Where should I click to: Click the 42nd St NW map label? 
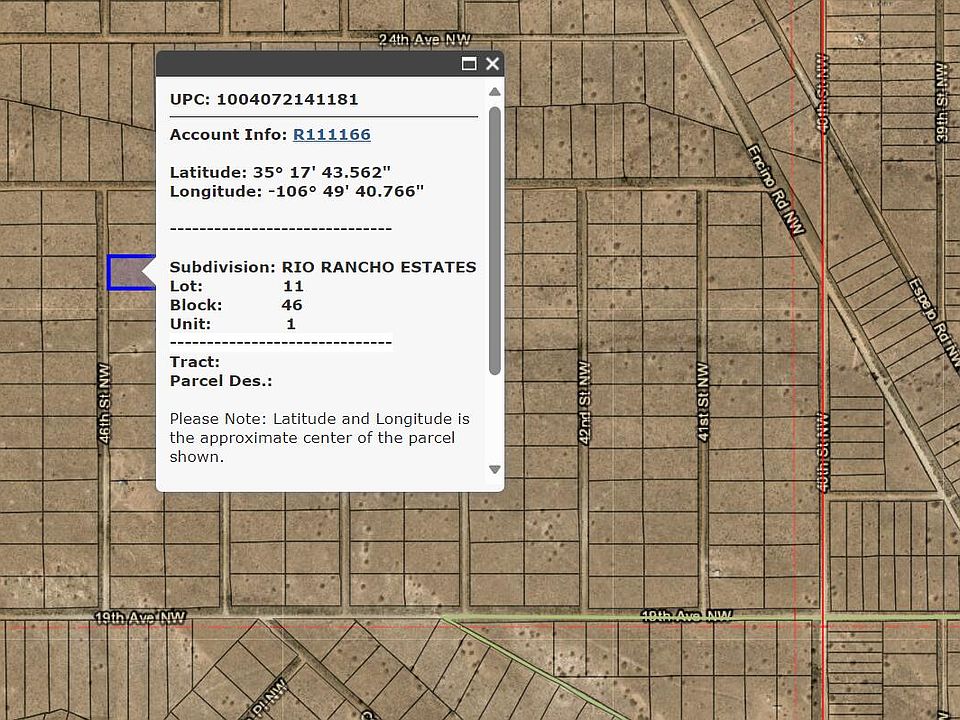(585, 402)
